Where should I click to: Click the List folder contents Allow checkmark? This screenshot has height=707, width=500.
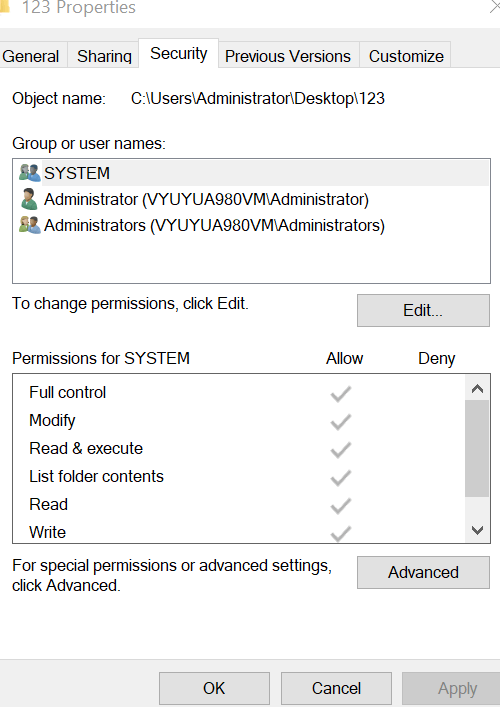[x=340, y=477]
